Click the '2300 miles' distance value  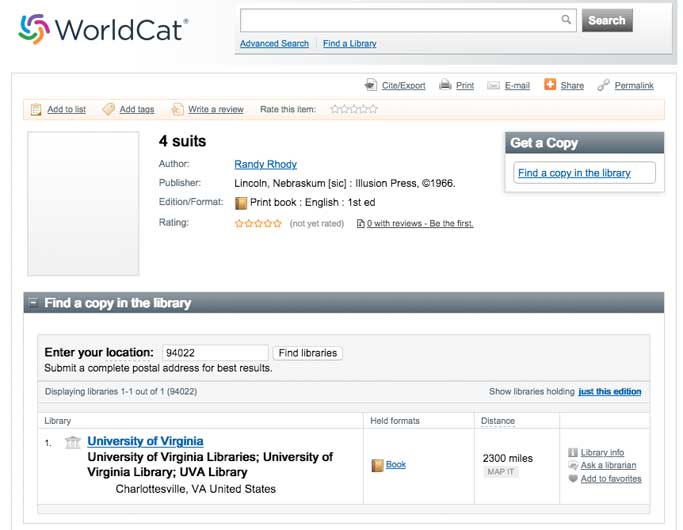[x=507, y=459]
